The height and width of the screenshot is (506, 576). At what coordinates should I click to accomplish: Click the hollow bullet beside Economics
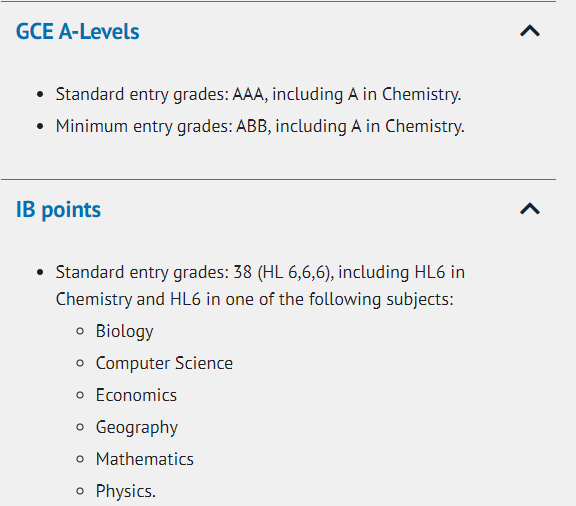80,395
